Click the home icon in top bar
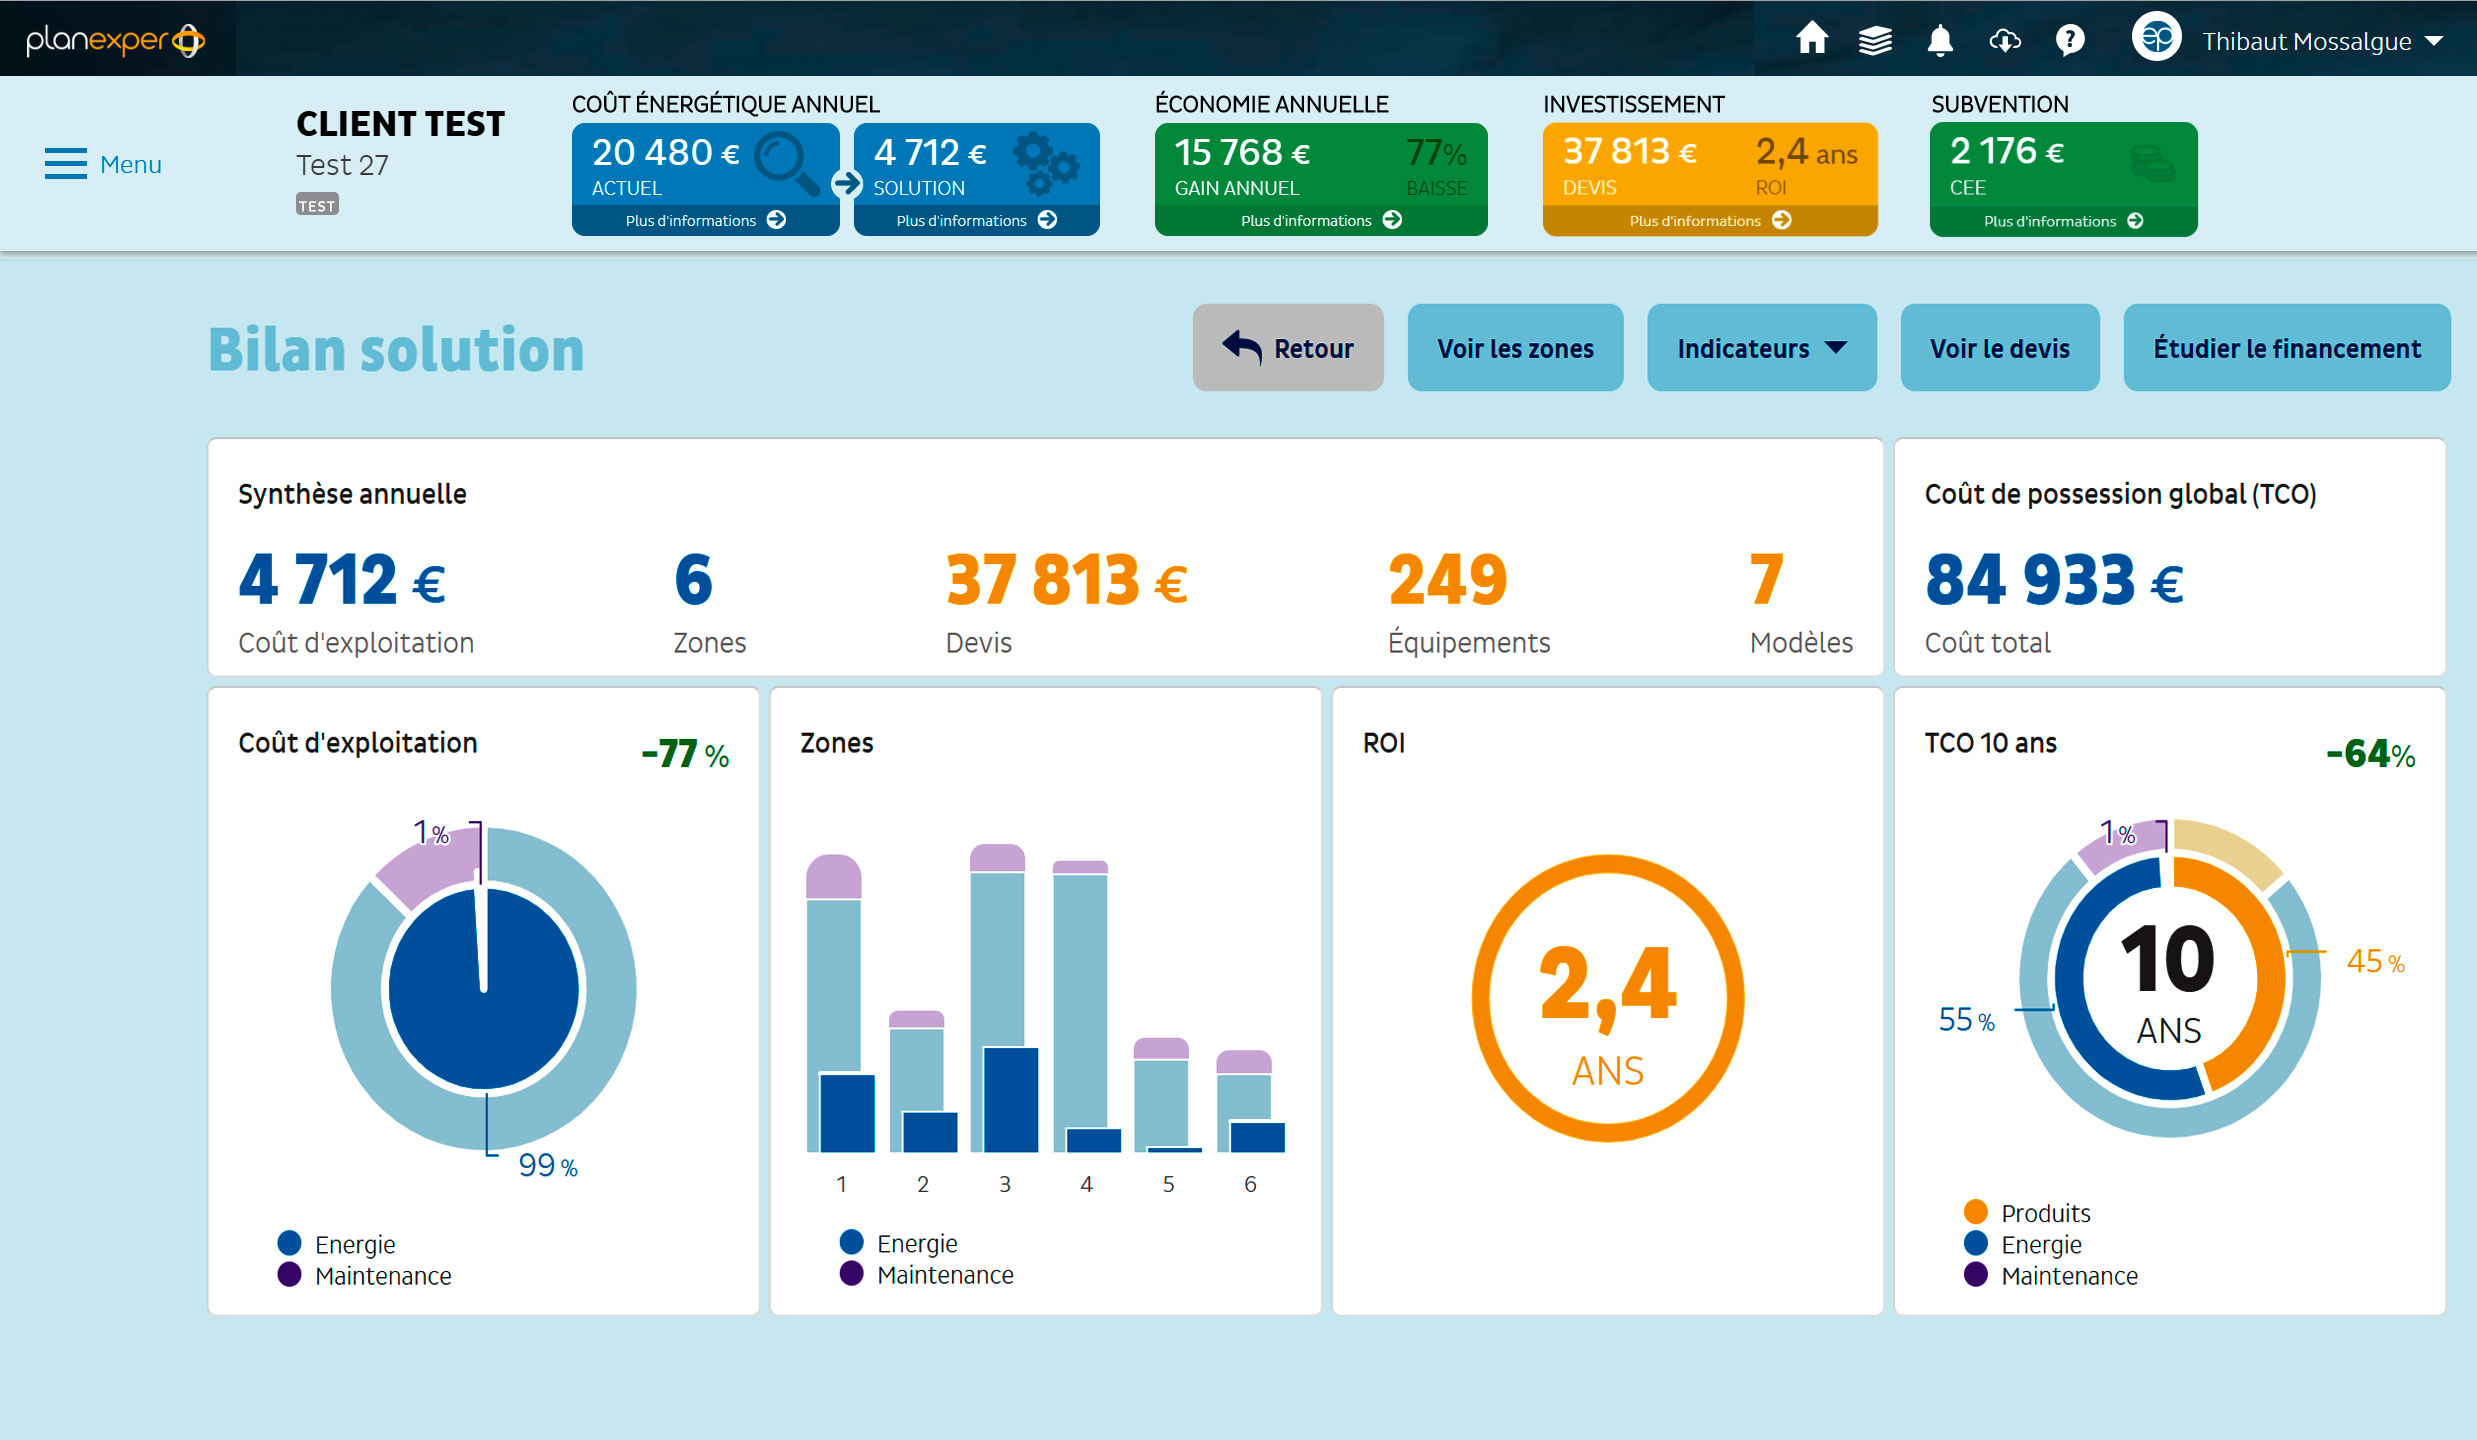The image size is (2477, 1440). [x=1811, y=40]
